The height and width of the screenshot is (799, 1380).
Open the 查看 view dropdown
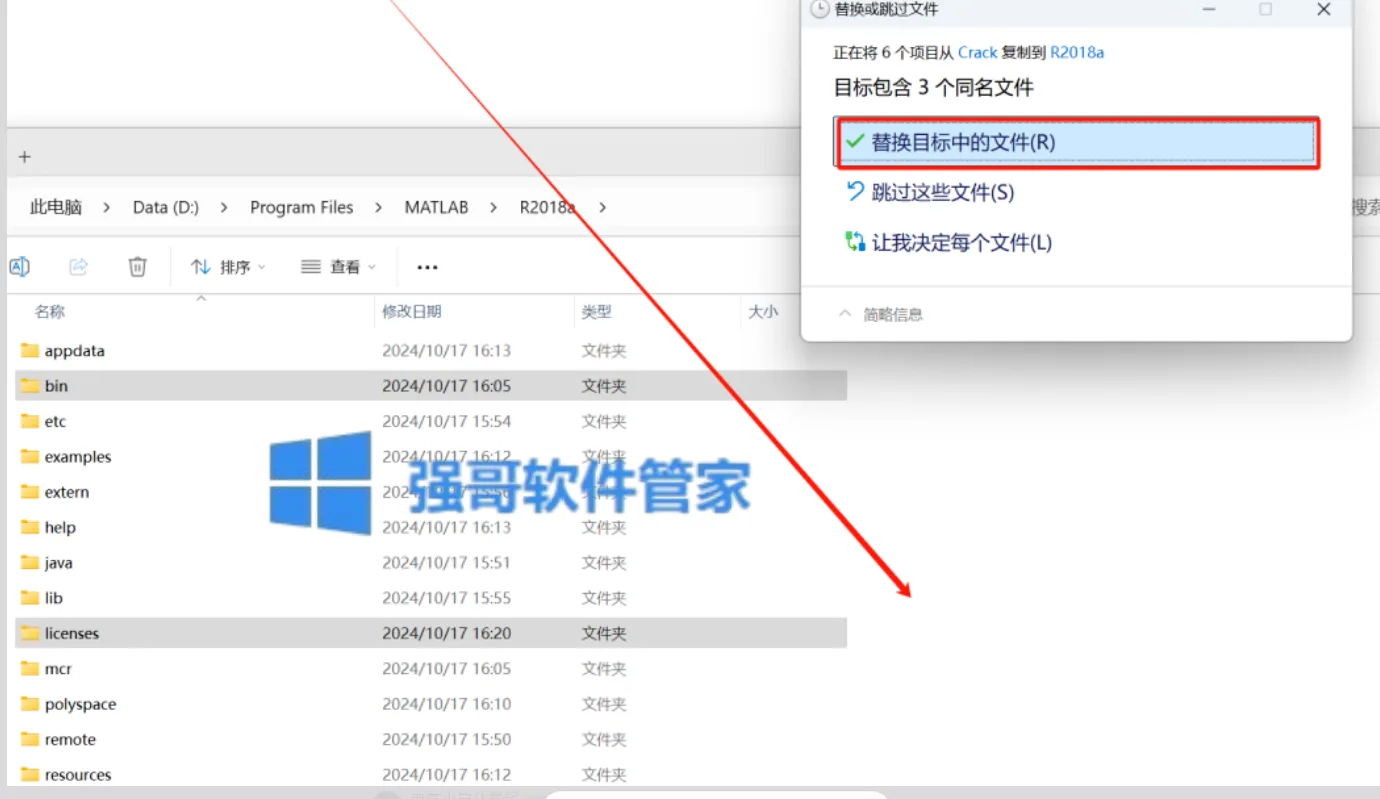(339, 267)
